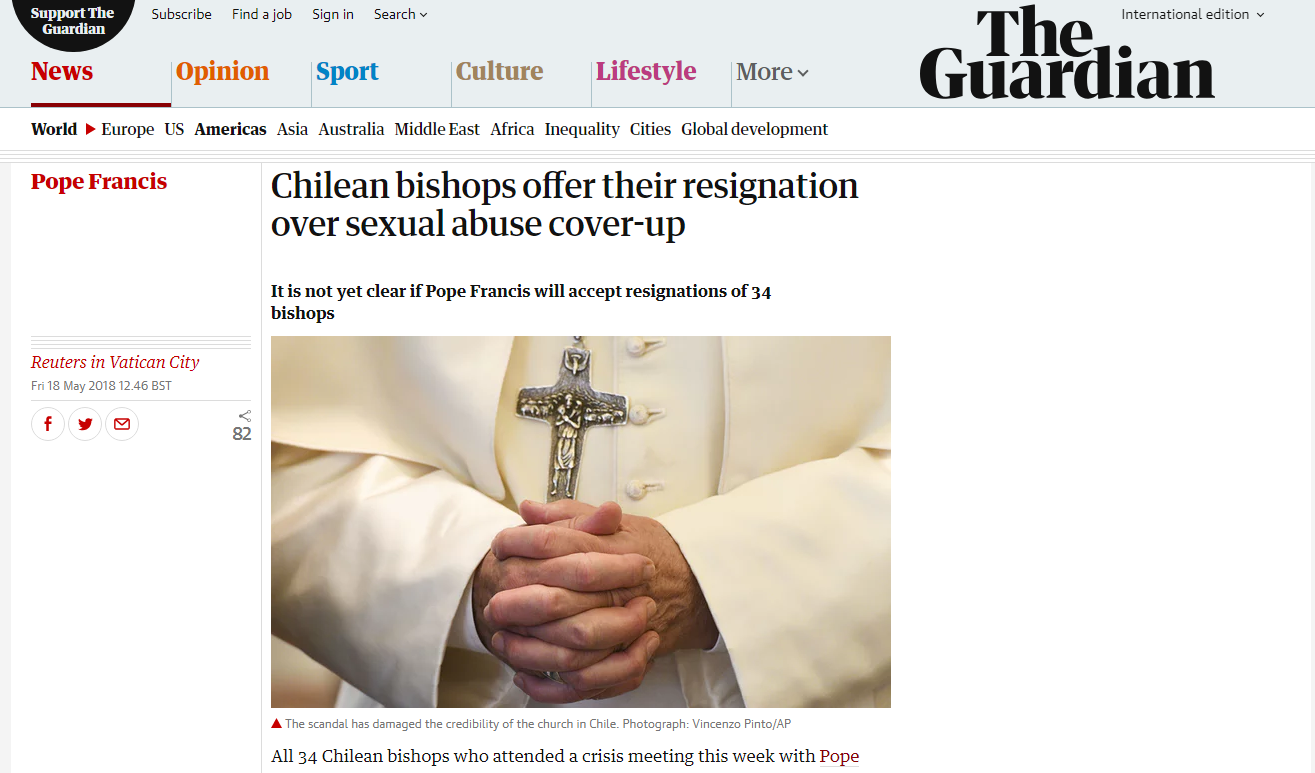Click the article photo of clasped hands
This screenshot has height=773, width=1315.
pyautogui.click(x=581, y=522)
